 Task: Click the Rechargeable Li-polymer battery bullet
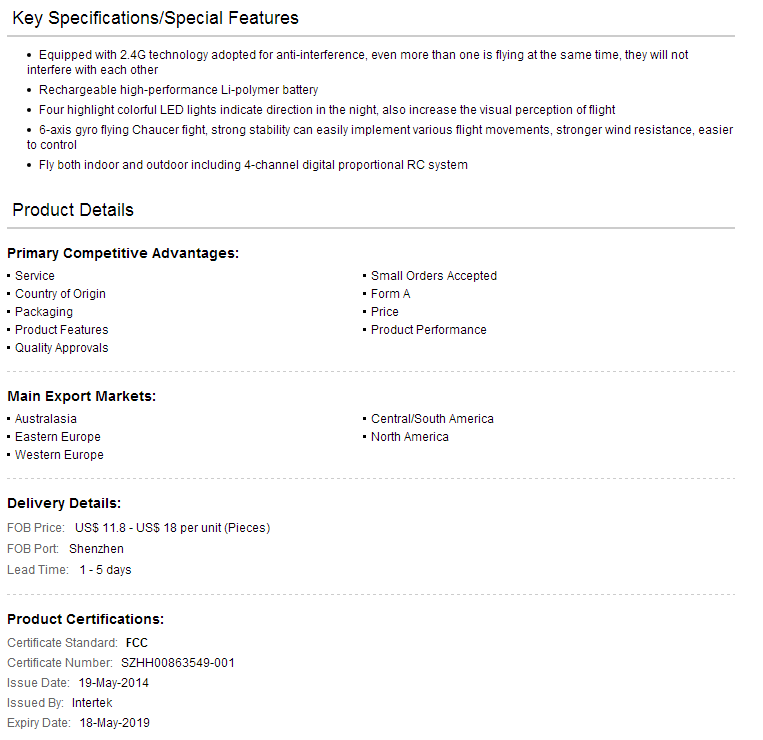pyautogui.click(x=178, y=90)
